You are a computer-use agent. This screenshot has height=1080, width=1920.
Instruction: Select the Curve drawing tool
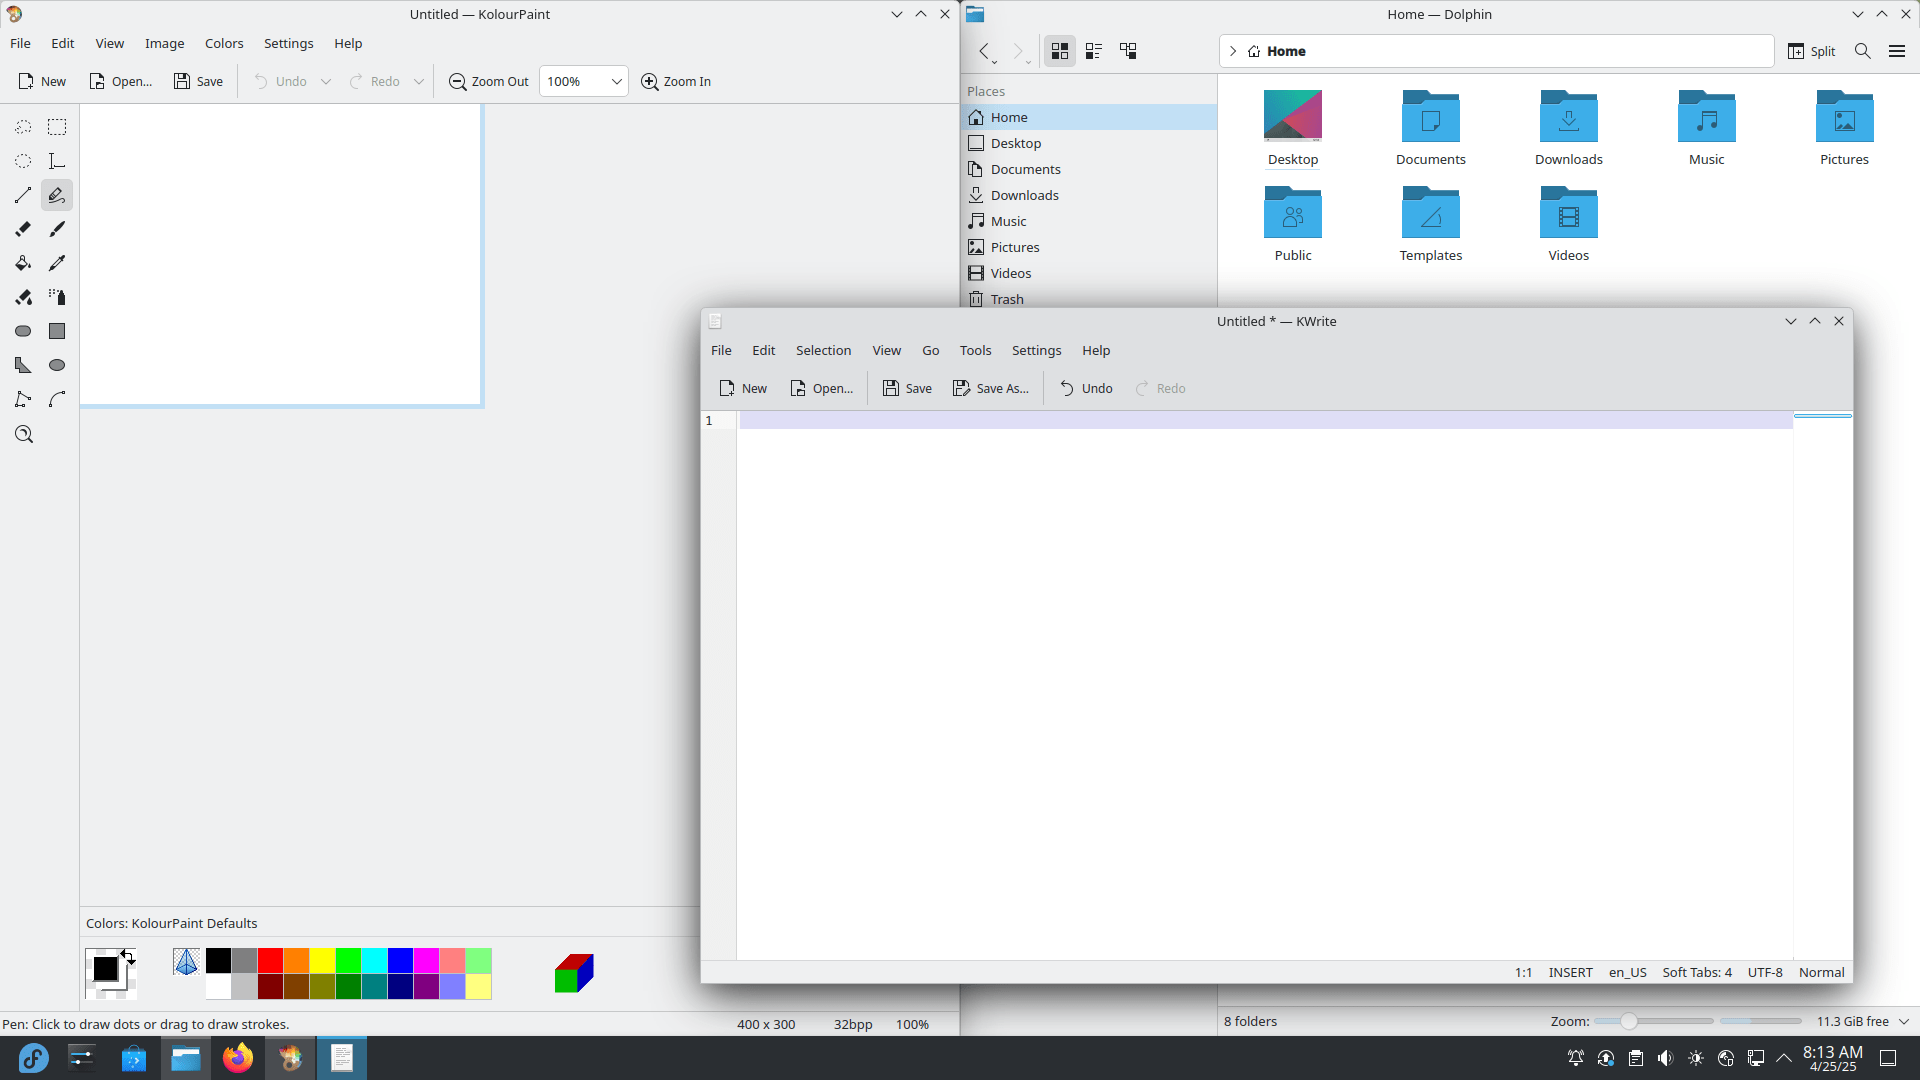[x=57, y=399]
